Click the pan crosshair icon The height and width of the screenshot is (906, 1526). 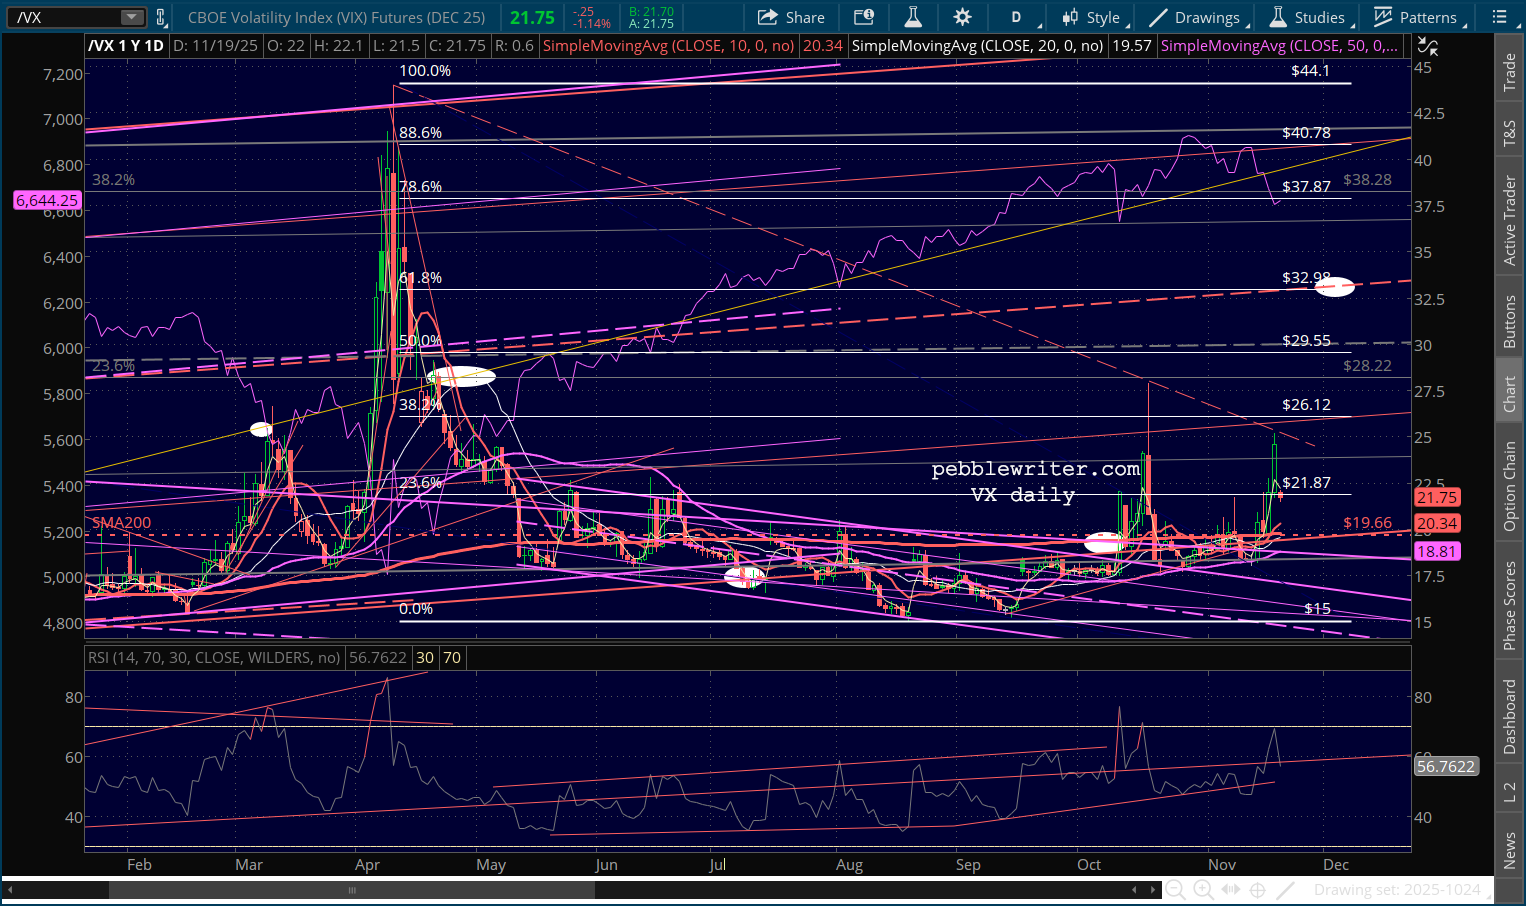coord(1258,890)
